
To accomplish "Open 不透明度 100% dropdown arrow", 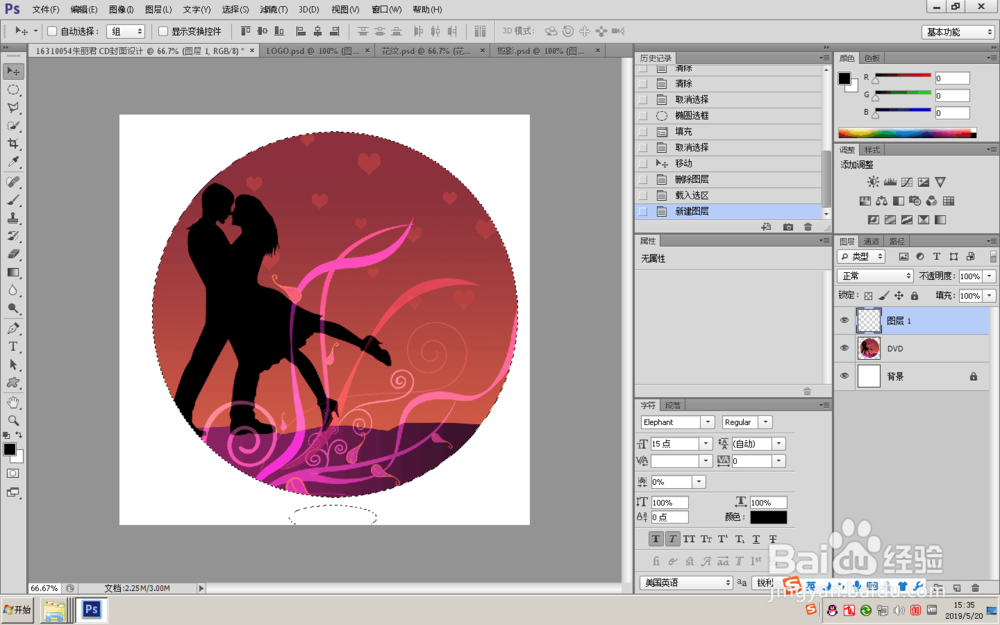I will [989, 276].
